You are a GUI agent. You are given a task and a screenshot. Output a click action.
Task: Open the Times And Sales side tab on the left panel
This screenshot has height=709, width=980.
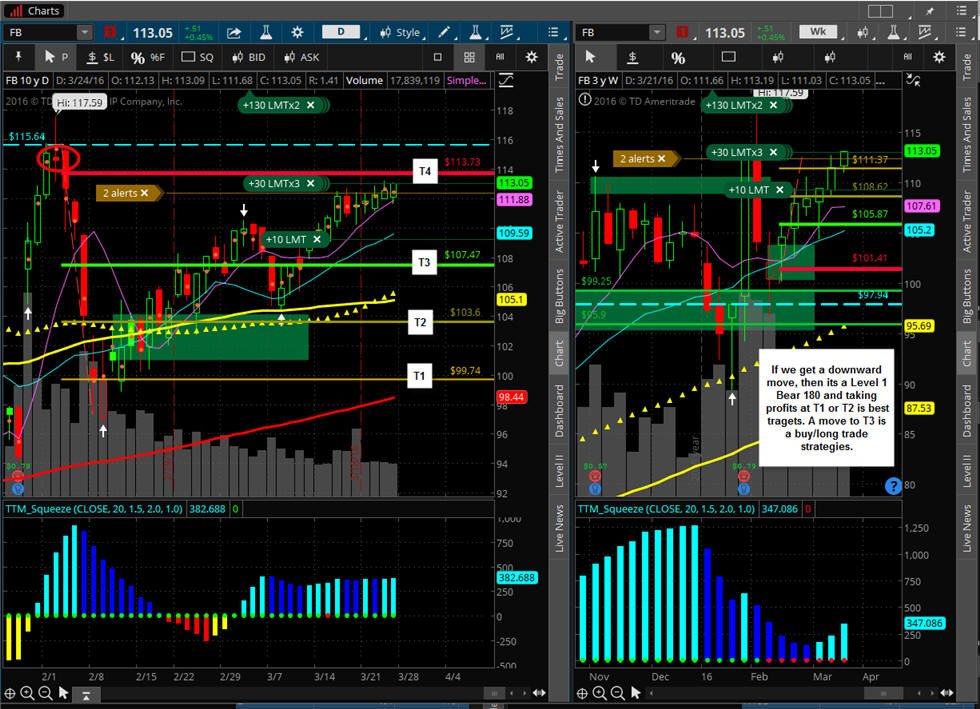[559, 134]
